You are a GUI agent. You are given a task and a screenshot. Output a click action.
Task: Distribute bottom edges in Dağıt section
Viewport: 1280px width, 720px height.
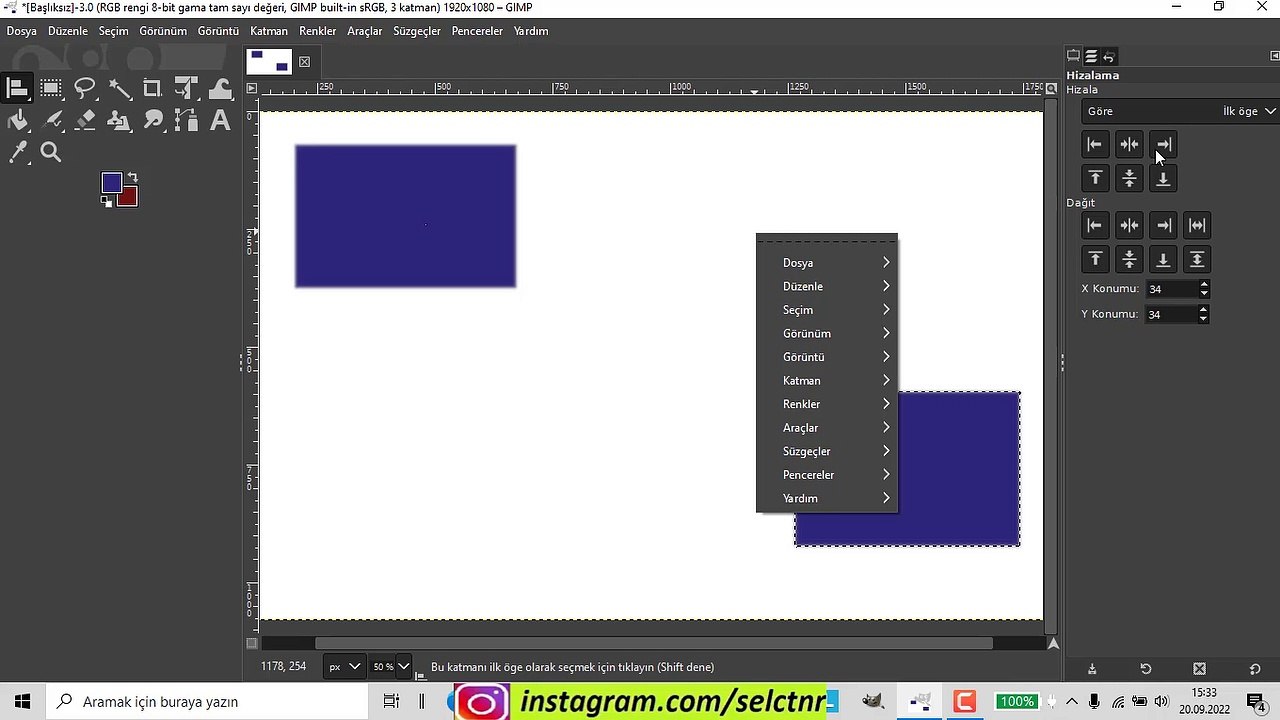[1163, 259]
